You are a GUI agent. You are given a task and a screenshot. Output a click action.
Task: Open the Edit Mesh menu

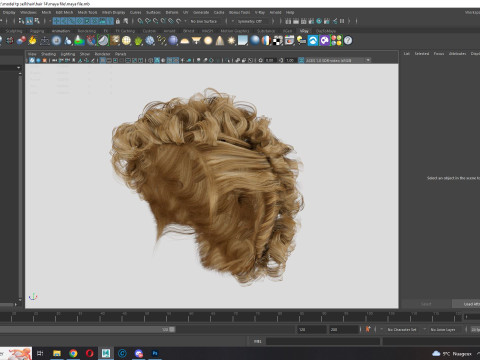tap(64, 12)
